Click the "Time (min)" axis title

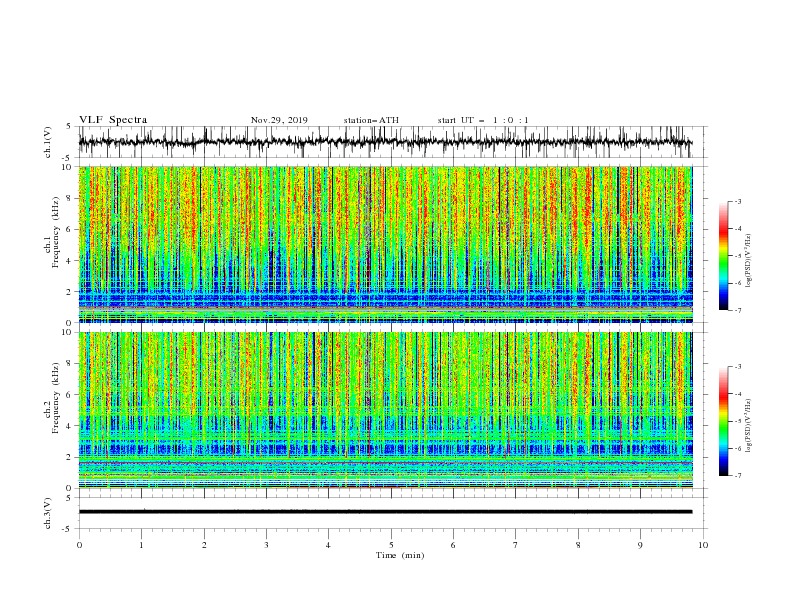point(400,555)
